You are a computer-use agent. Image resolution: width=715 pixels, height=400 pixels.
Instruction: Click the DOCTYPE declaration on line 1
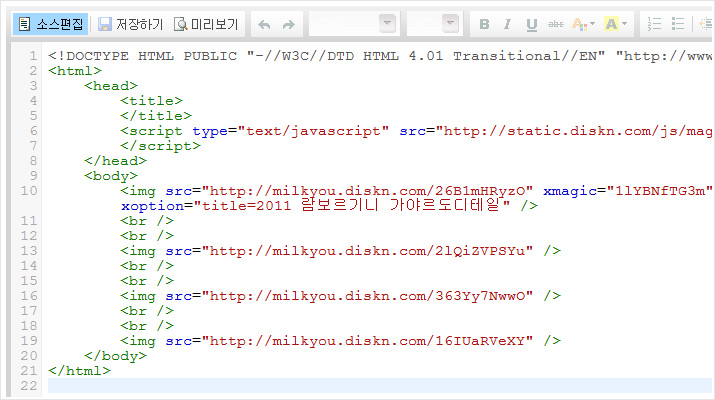point(379,56)
